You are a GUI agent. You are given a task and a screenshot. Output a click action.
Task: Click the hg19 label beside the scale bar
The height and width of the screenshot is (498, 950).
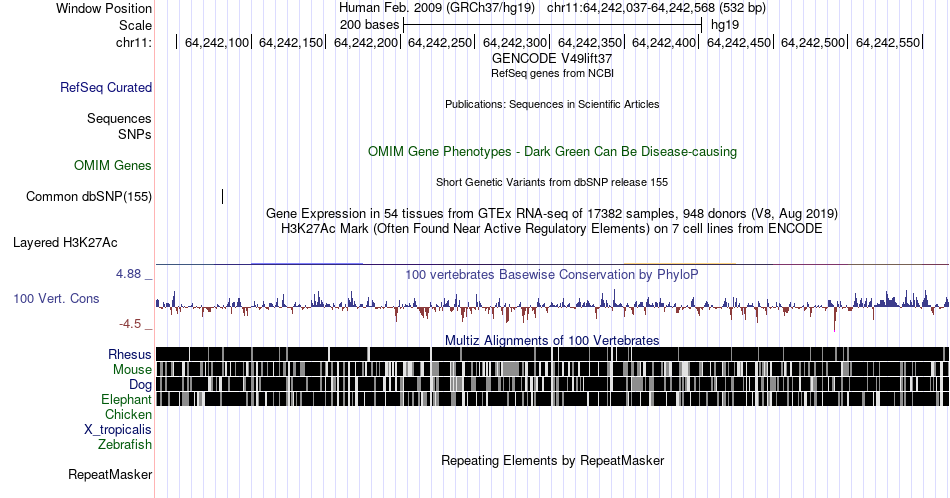click(725, 25)
